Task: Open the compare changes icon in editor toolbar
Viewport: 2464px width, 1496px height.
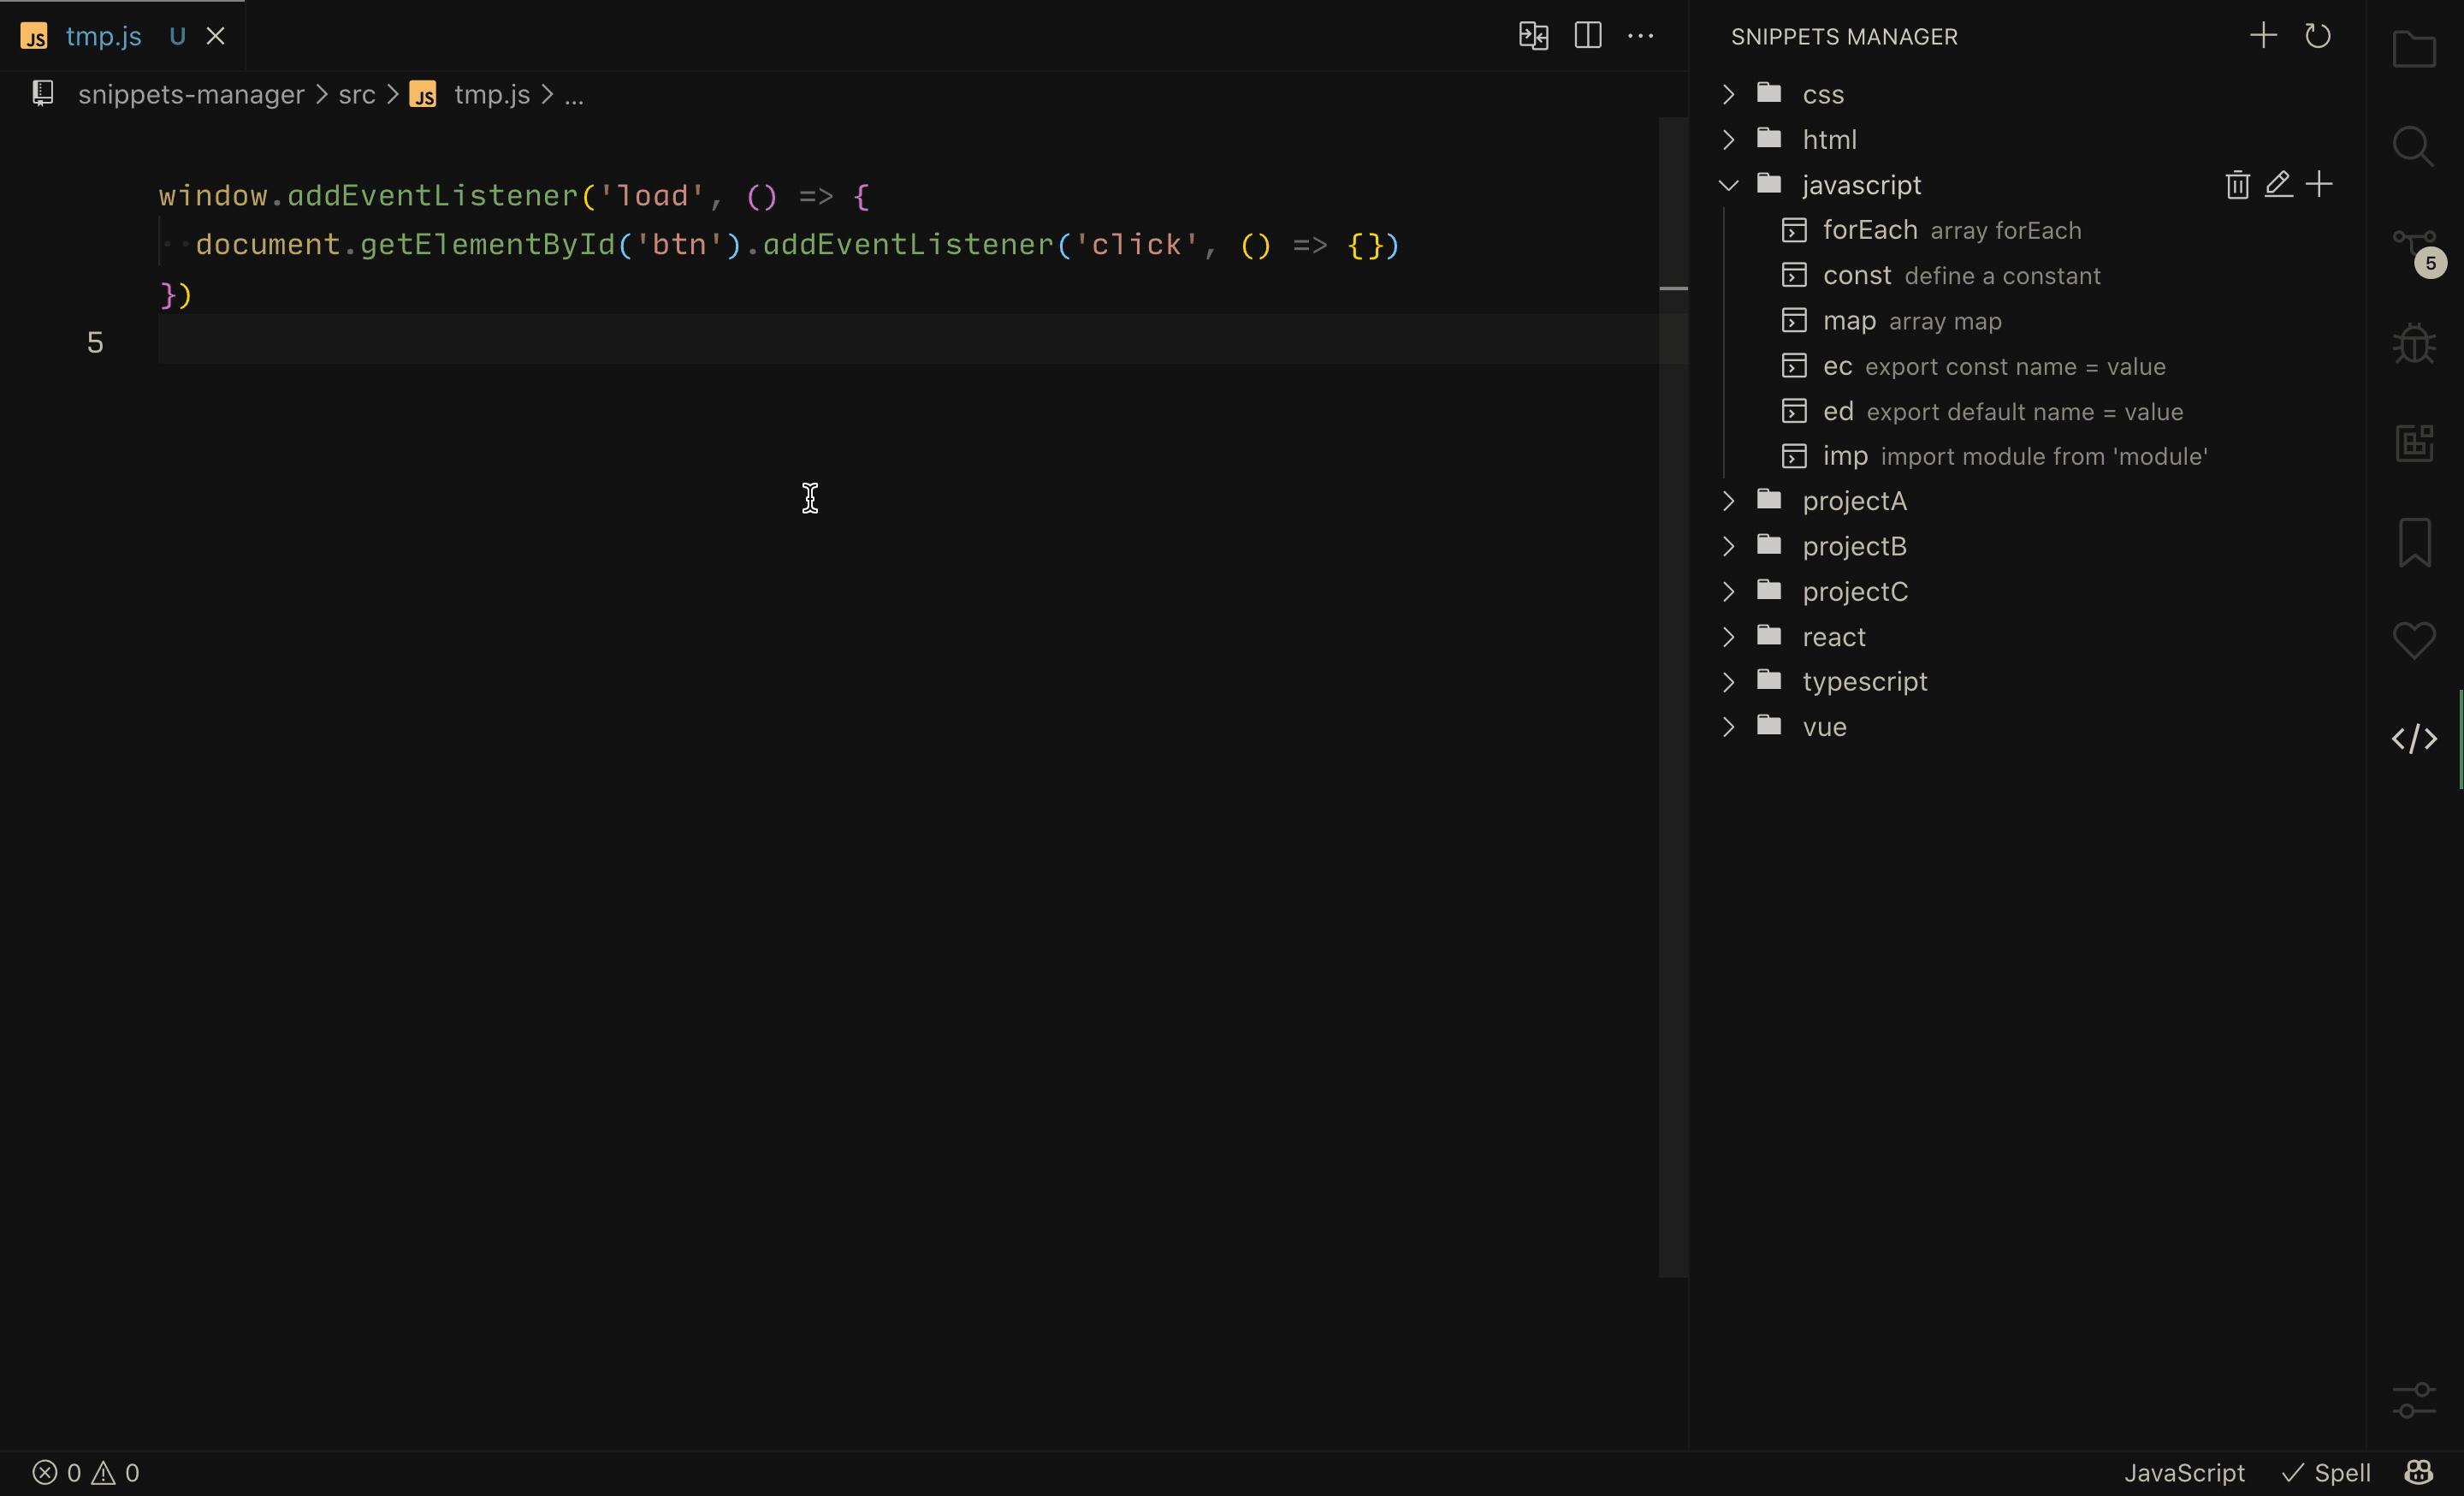Action: tap(1533, 36)
